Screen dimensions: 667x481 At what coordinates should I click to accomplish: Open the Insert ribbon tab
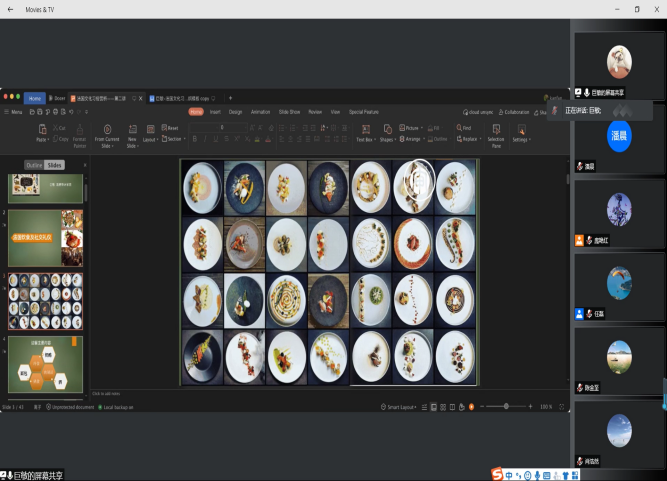(215, 112)
